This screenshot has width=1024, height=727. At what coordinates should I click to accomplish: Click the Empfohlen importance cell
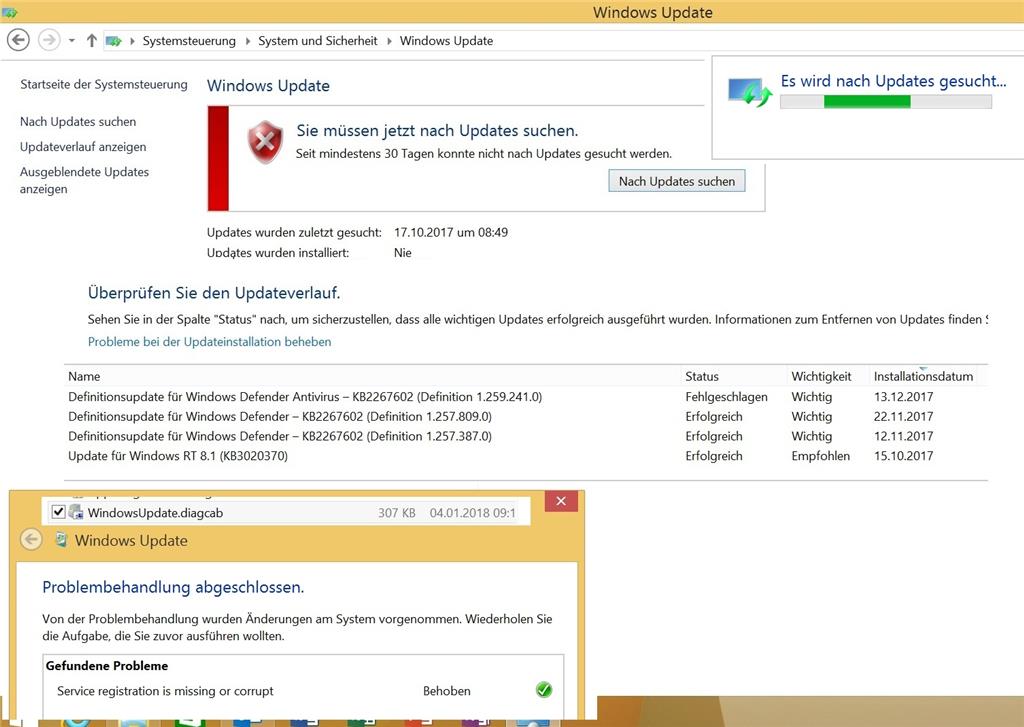click(821, 456)
